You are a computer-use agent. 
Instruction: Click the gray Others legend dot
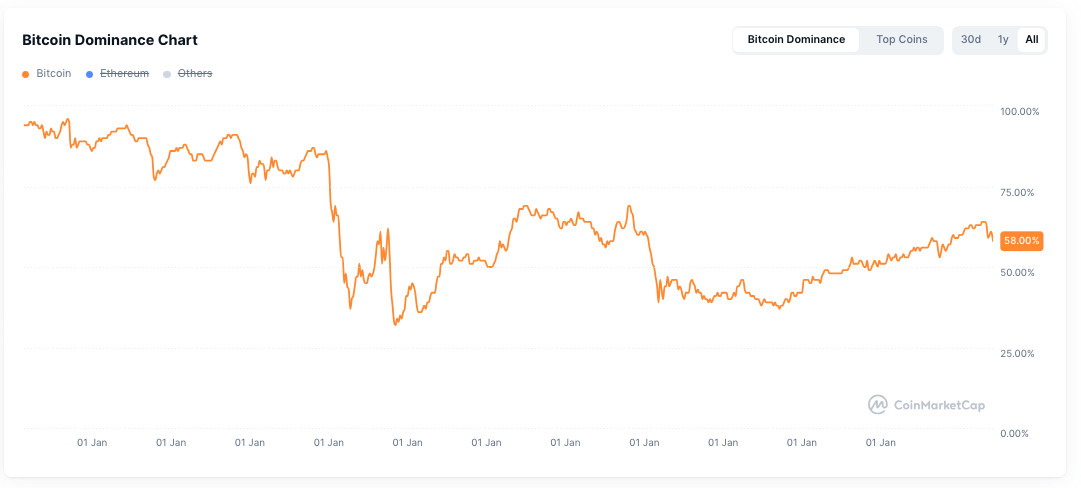(x=167, y=74)
